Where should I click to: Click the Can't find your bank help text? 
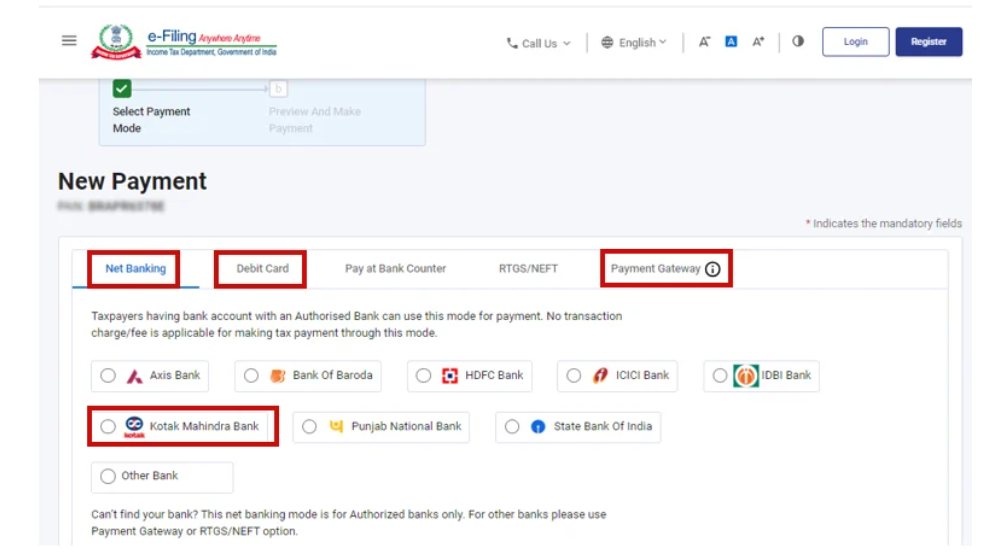tap(348, 523)
